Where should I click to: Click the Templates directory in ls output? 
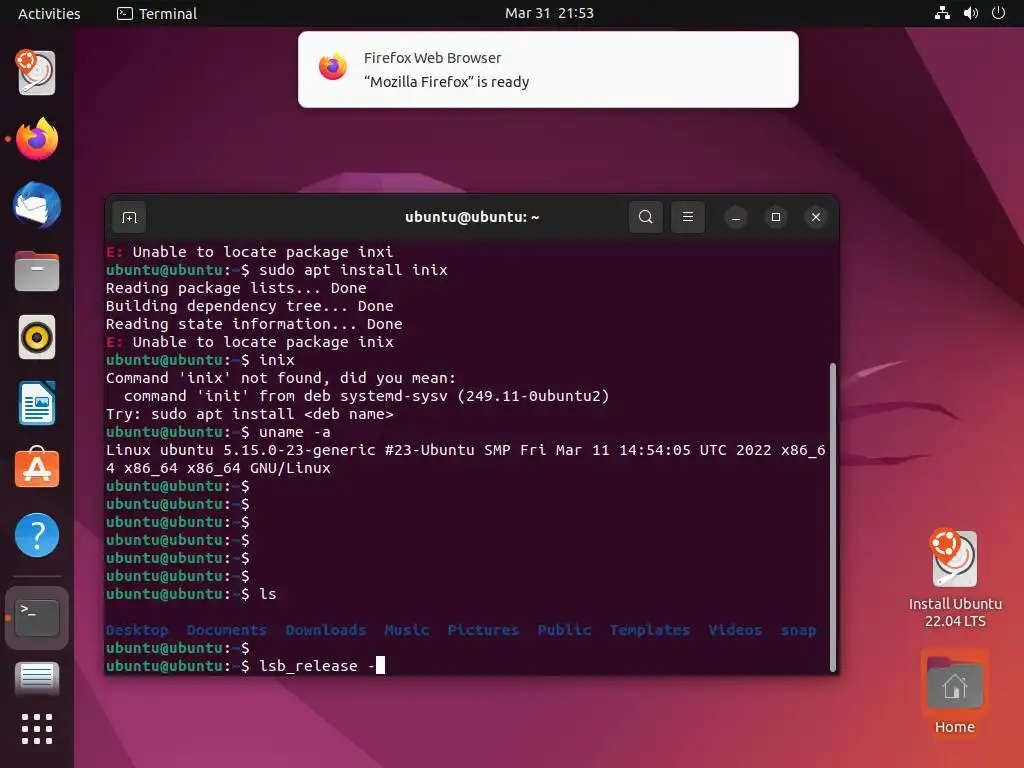649,630
